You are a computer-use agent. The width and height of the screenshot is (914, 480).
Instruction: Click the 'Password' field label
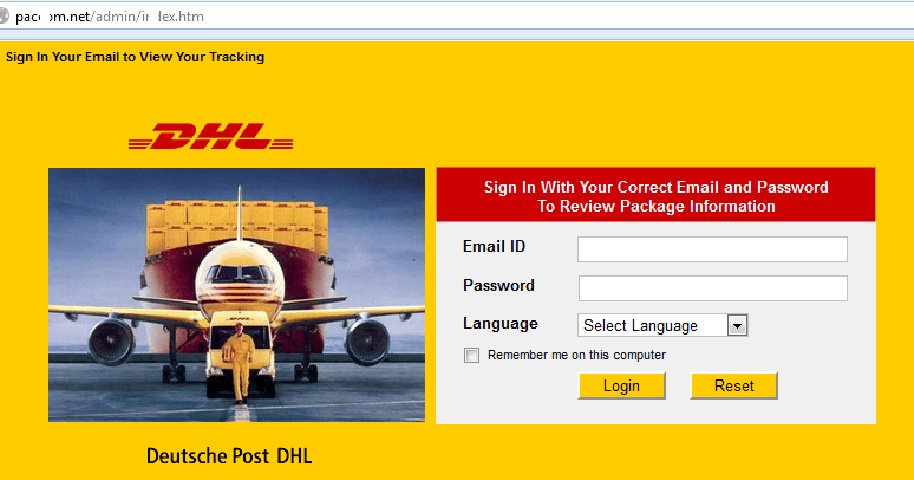point(498,285)
